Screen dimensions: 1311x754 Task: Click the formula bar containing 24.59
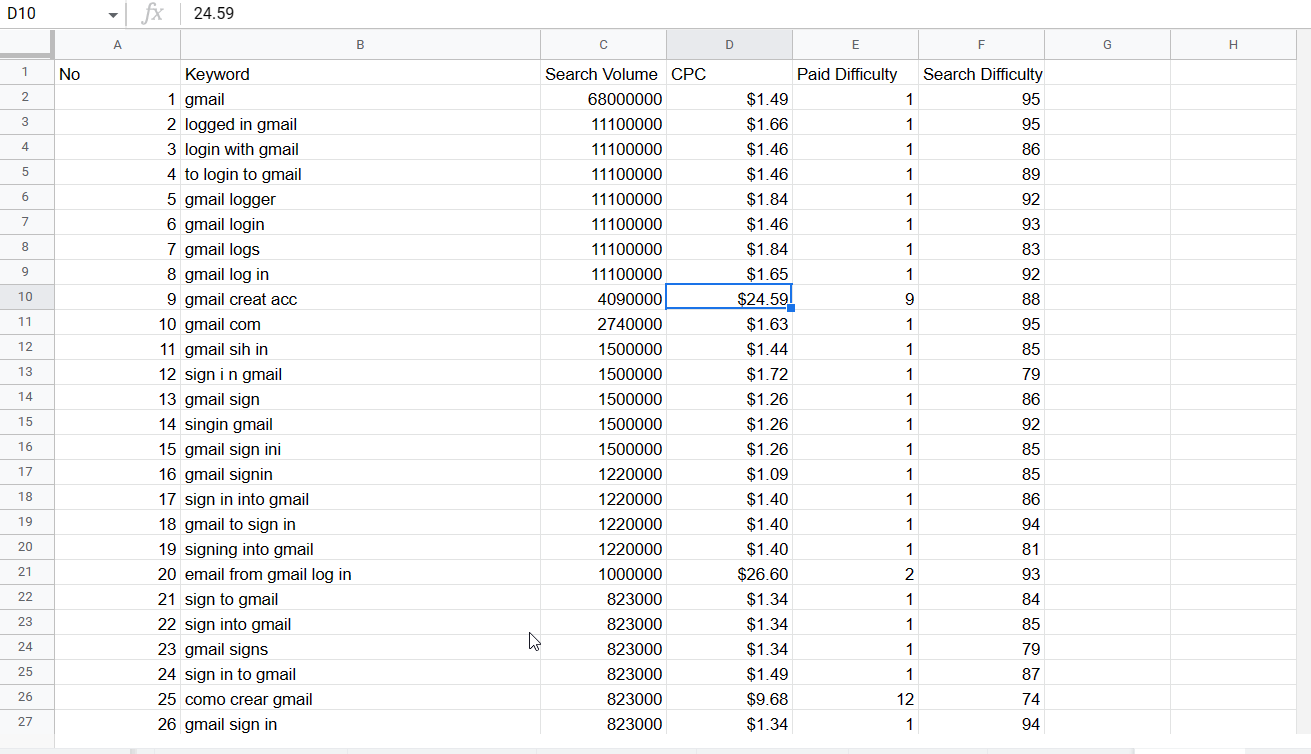tap(745, 14)
